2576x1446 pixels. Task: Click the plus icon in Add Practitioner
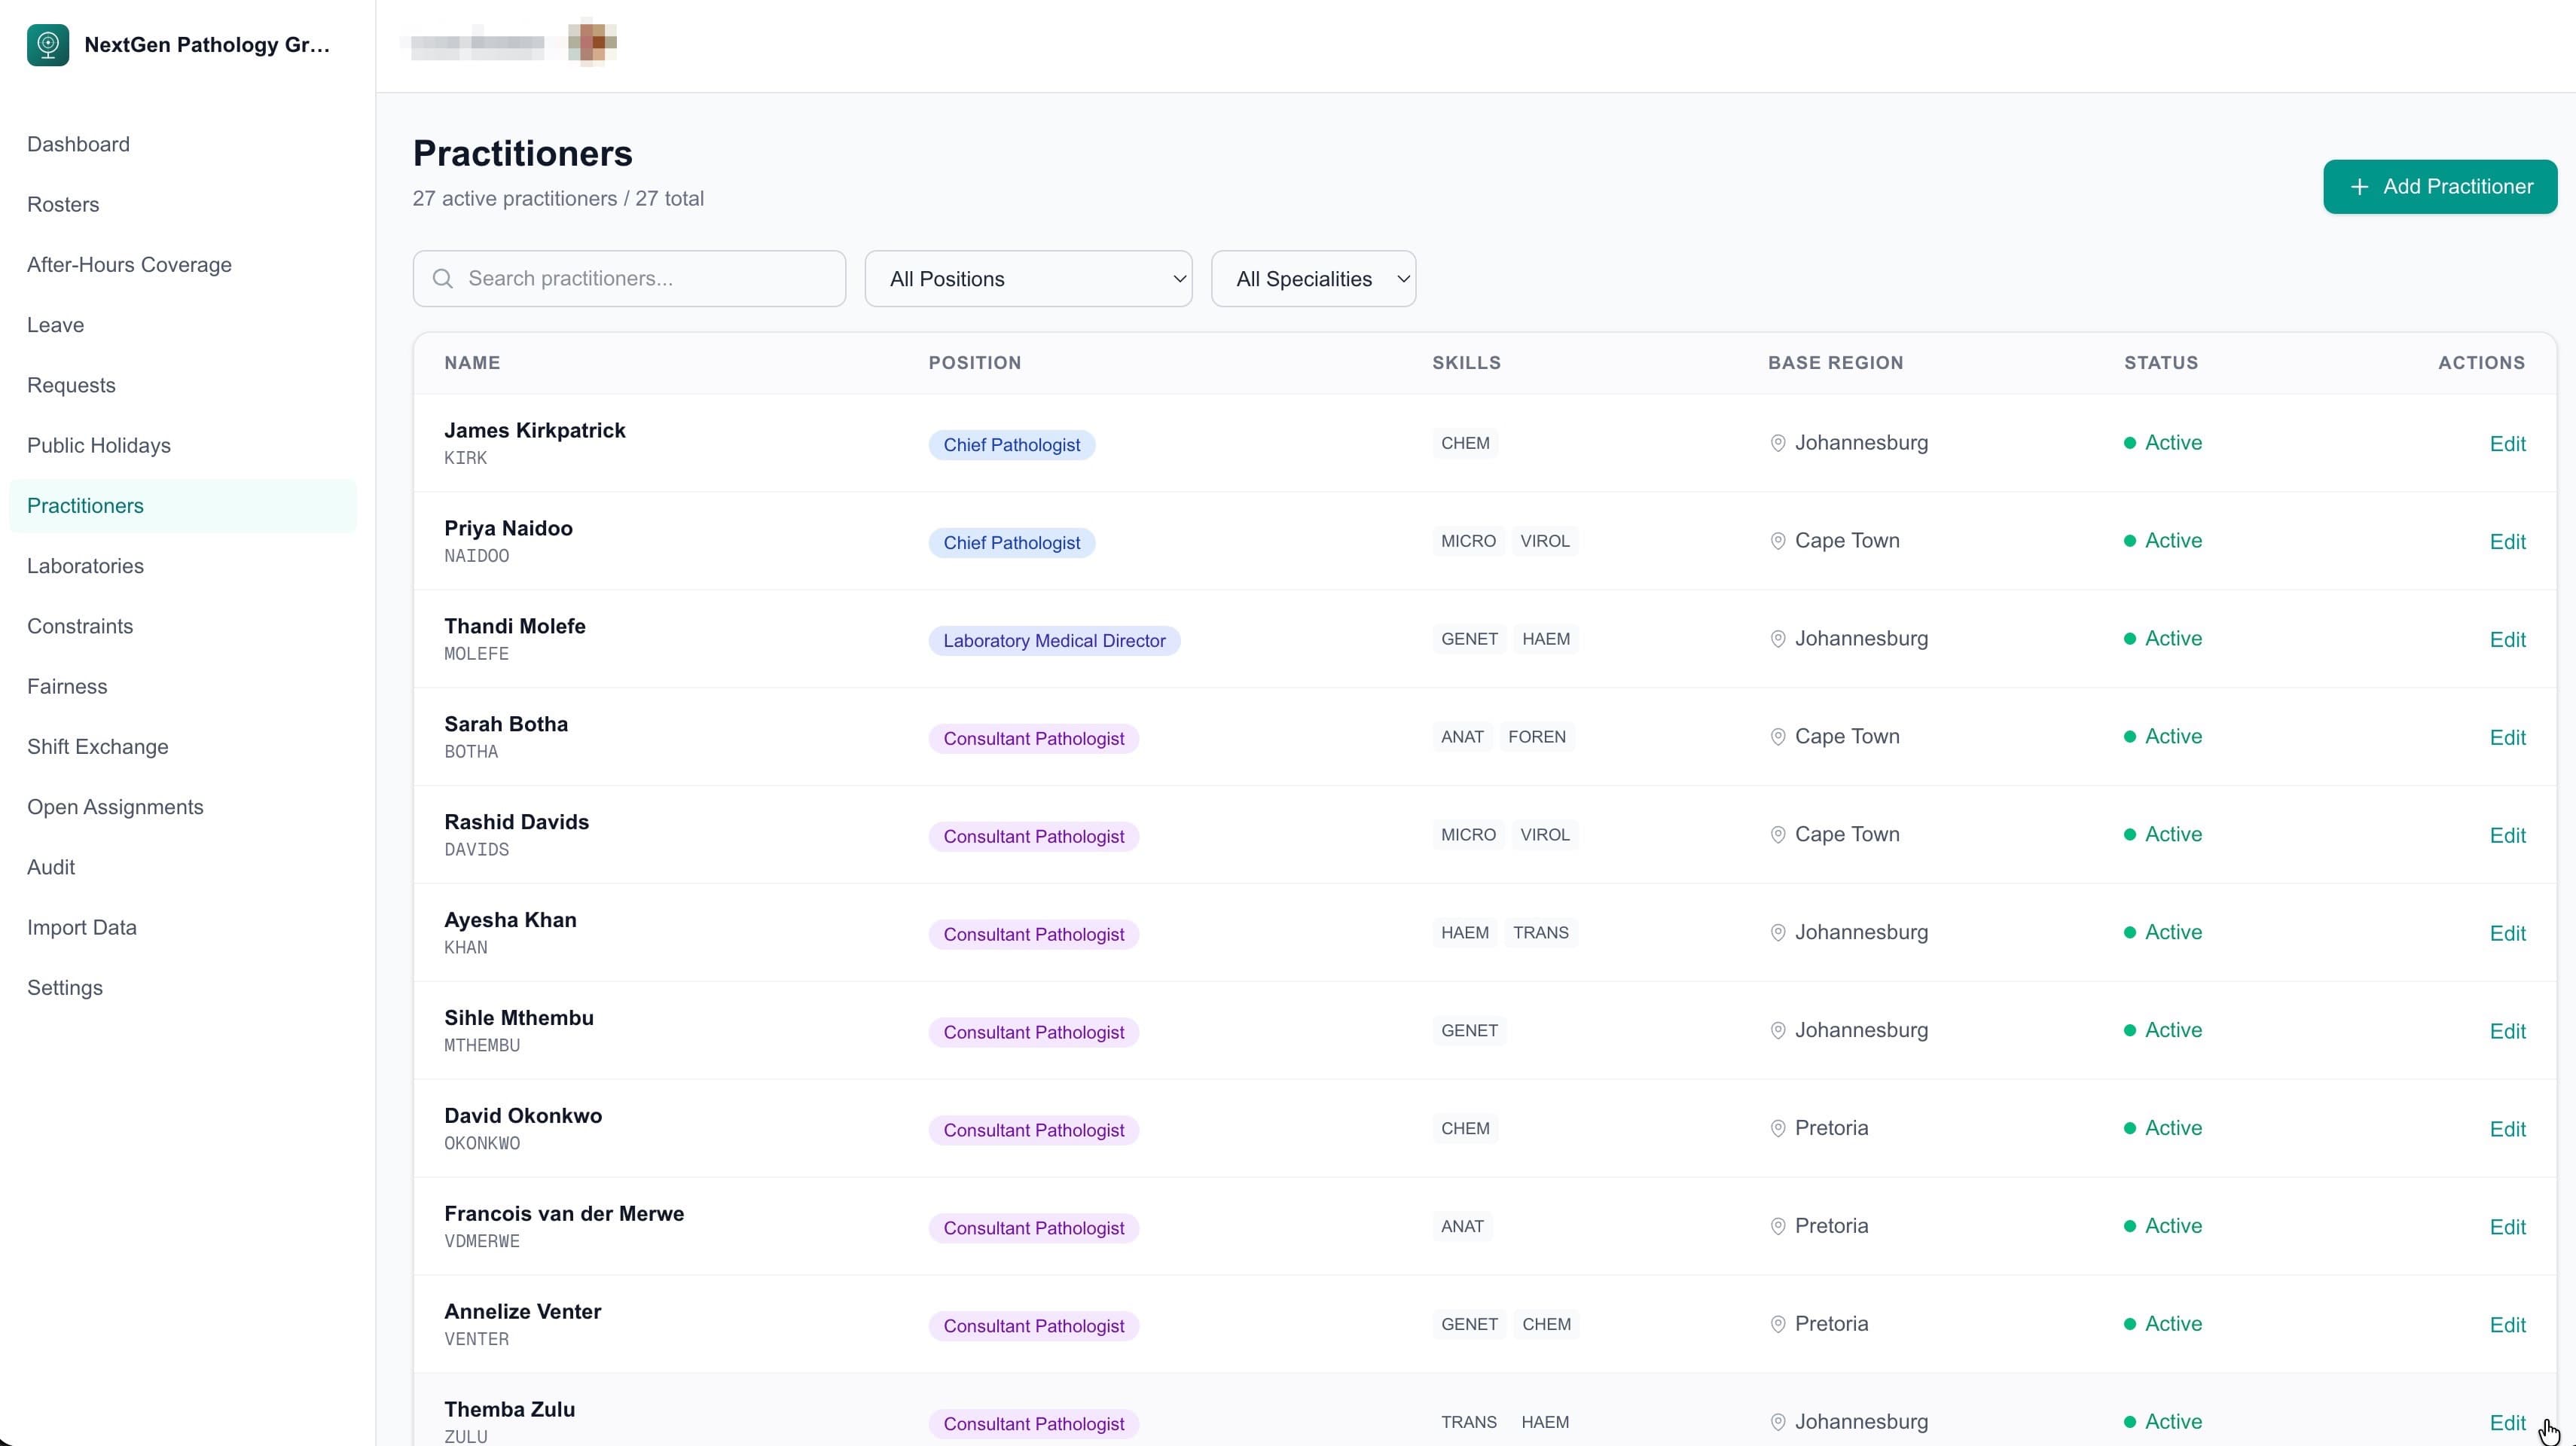tap(2359, 187)
